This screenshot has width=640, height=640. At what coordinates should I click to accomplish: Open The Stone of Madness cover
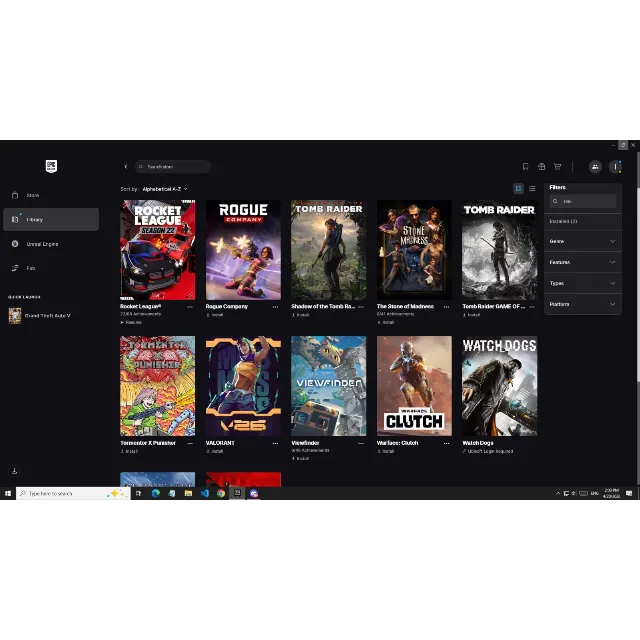click(x=414, y=250)
